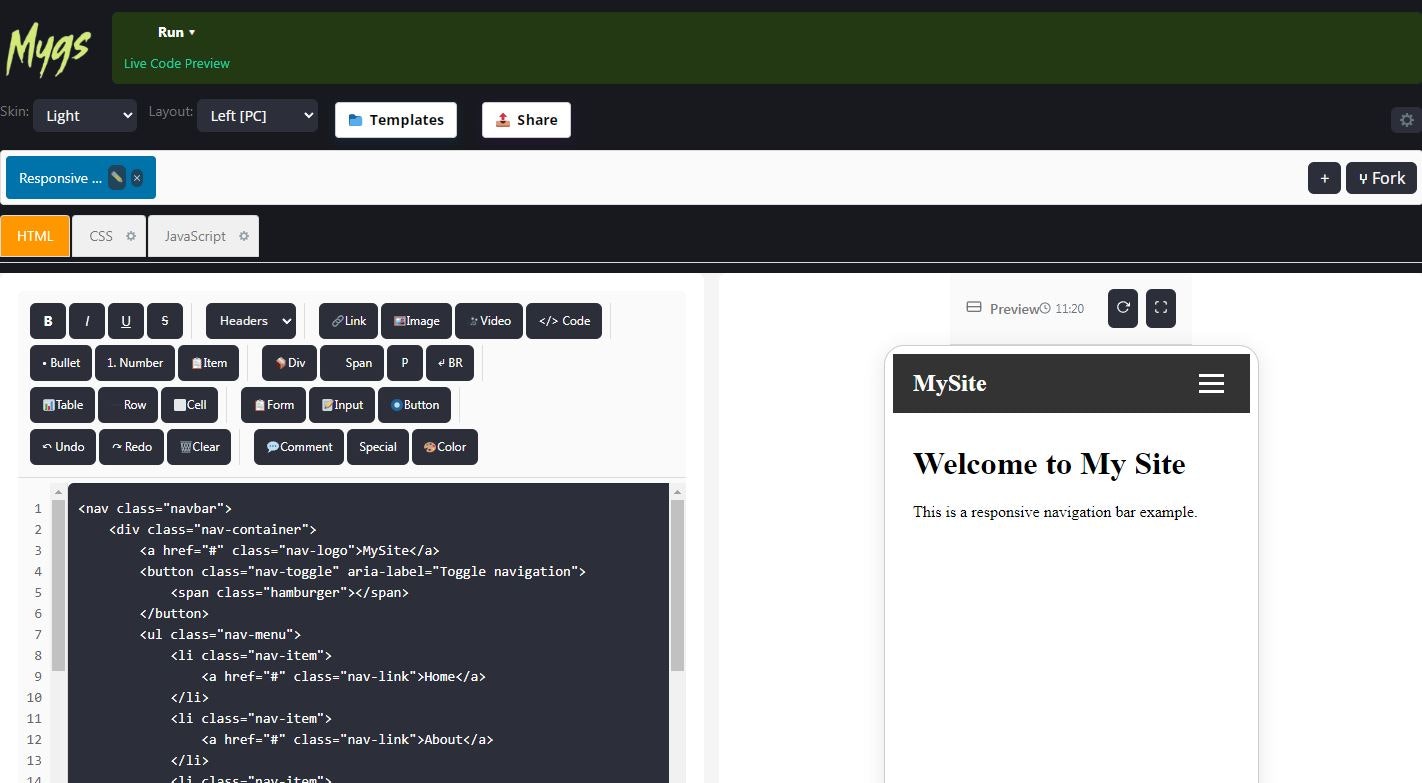The width and height of the screenshot is (1422, 783).
Task: Apply Italic formatting button
Action: (x=87, y=321)
